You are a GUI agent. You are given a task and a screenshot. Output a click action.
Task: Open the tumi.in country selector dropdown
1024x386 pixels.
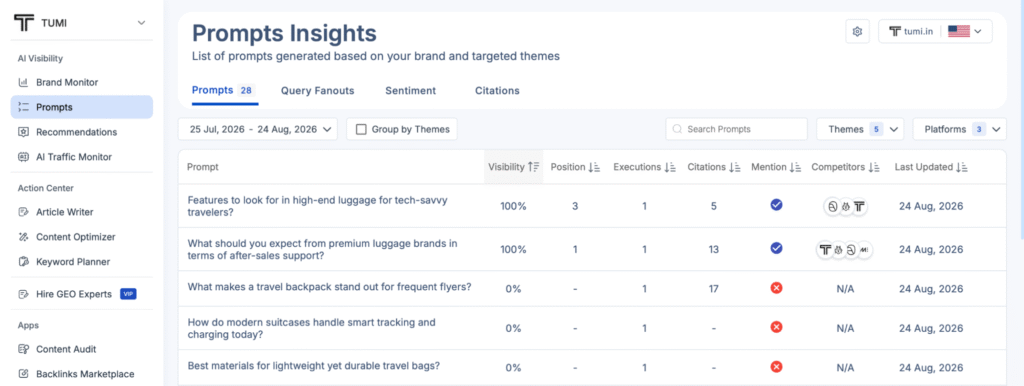pos(935,31)
